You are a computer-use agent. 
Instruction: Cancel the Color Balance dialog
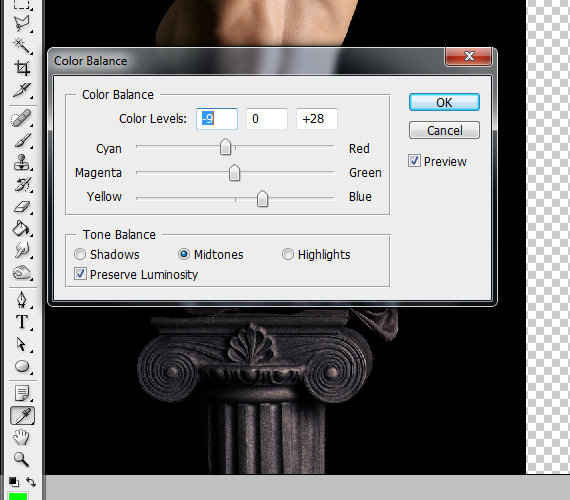pyautogui.click(x=444, y=130)
